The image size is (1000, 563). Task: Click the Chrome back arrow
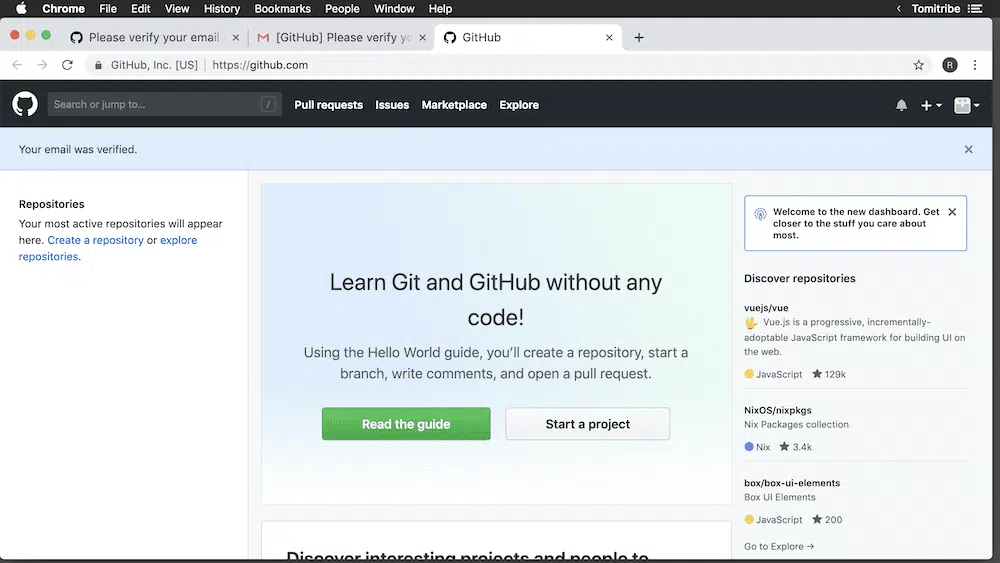pyautogui.click(x=17, y=65)
